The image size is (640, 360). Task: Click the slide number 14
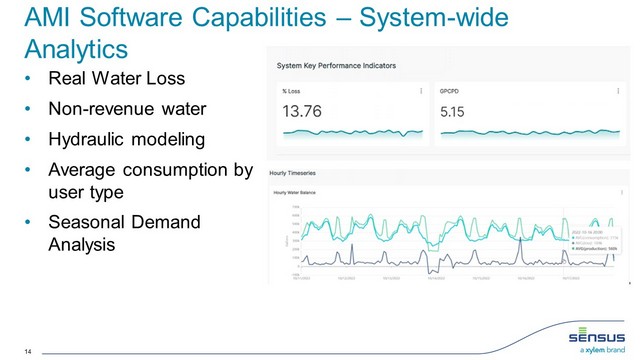(x=28, y=351)
